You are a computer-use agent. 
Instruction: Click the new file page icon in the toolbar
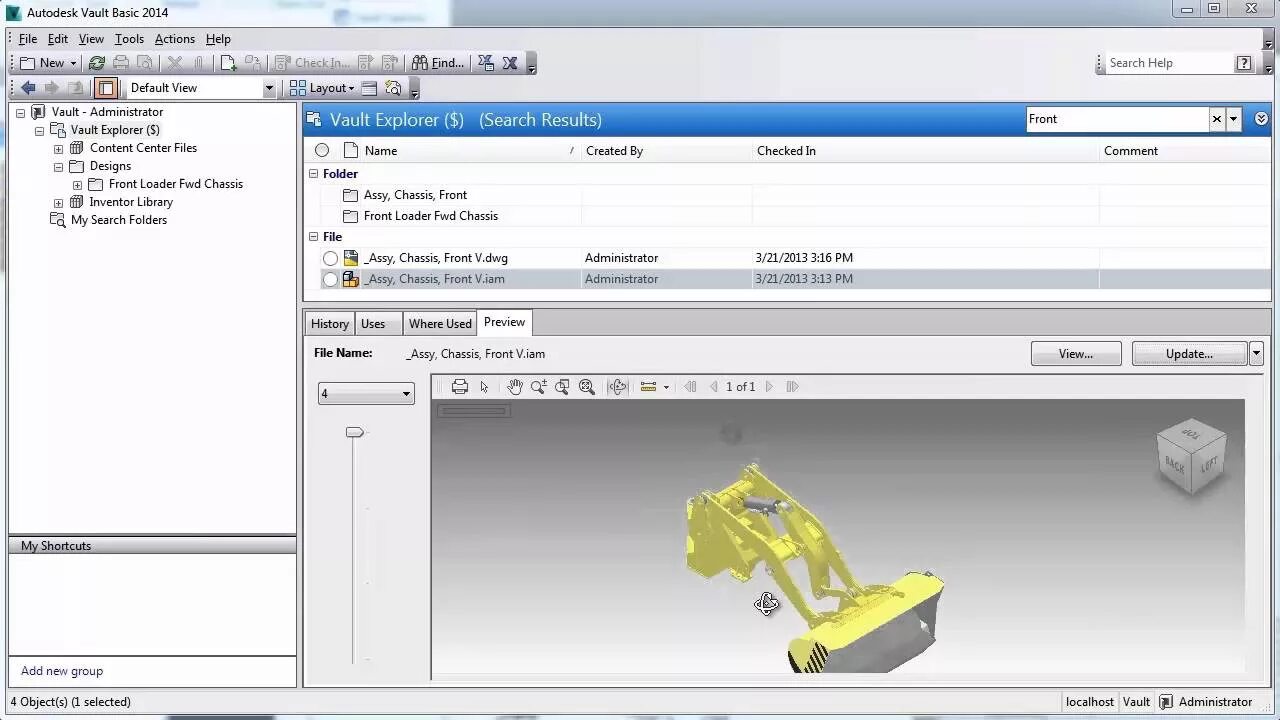tap(228, 63)
